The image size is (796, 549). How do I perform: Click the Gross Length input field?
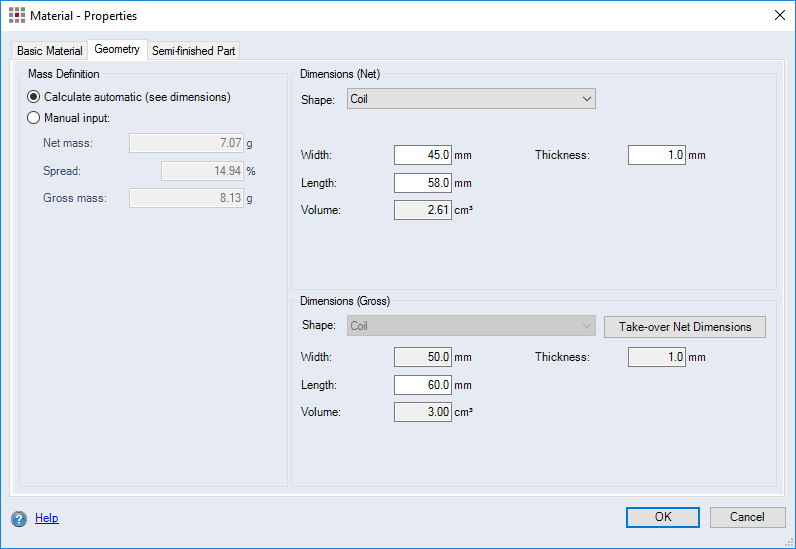pos(423,385)
